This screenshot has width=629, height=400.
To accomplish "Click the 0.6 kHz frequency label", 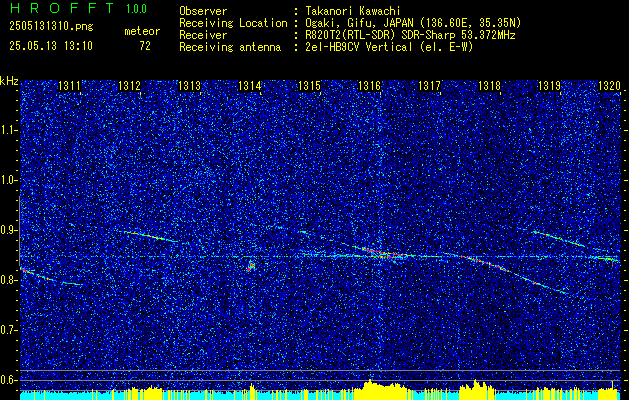I will [x=8, y=380].
